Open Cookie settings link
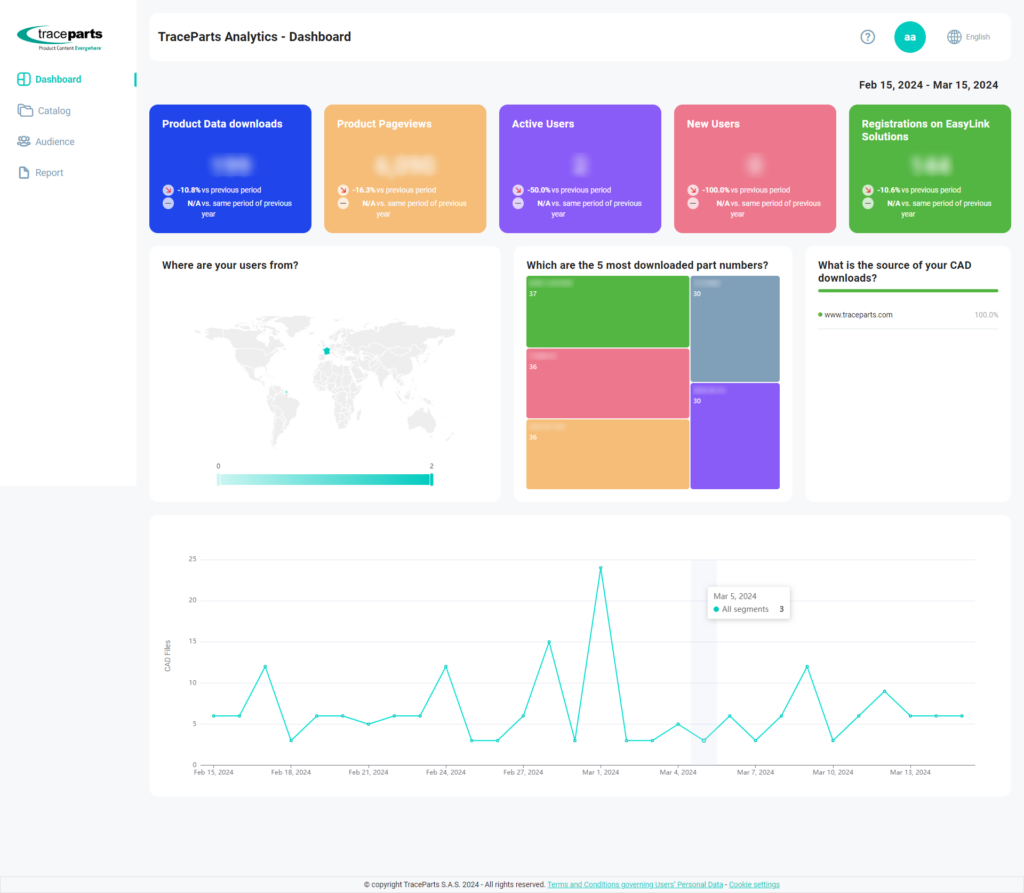The height and width of the screenshot is (893, 1024). point(754,884)
